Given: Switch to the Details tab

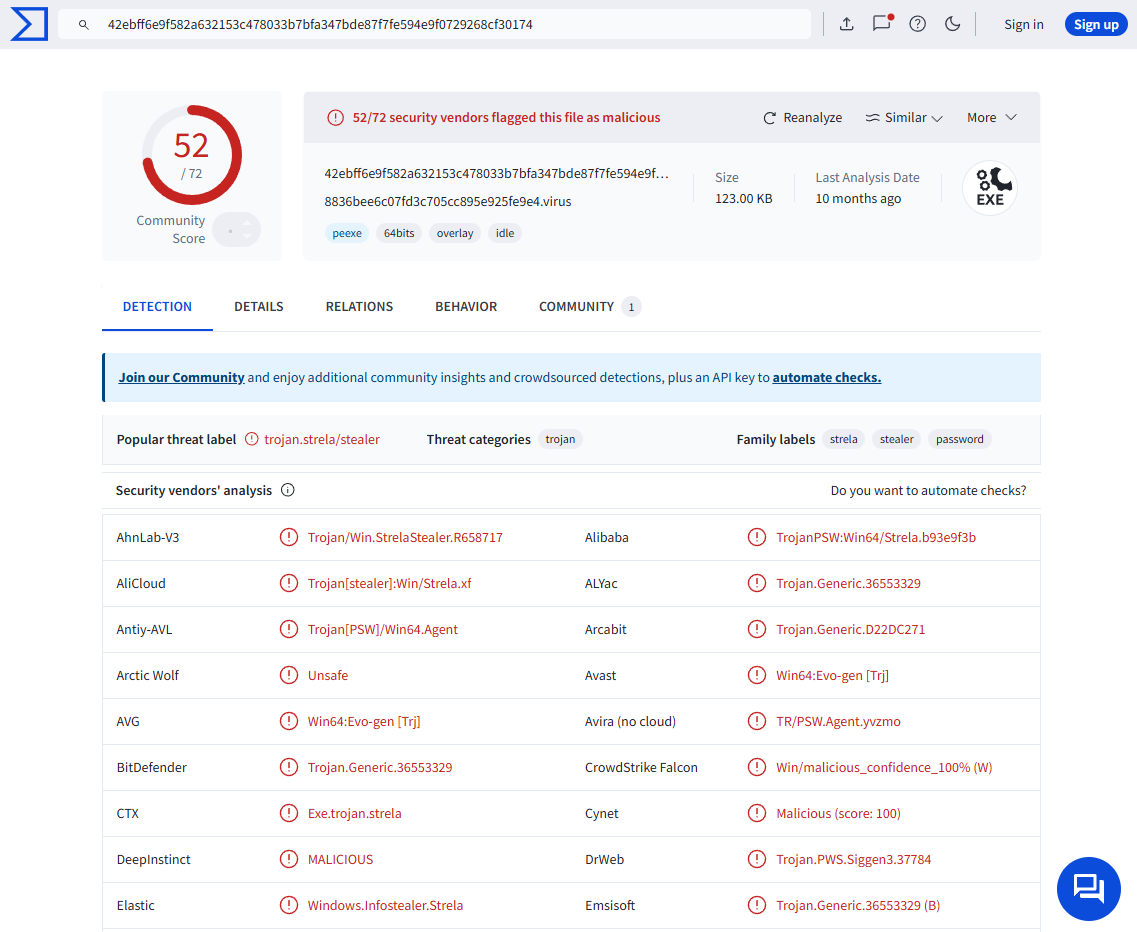Looking at the screenshot, I should [x=259, y=307].
